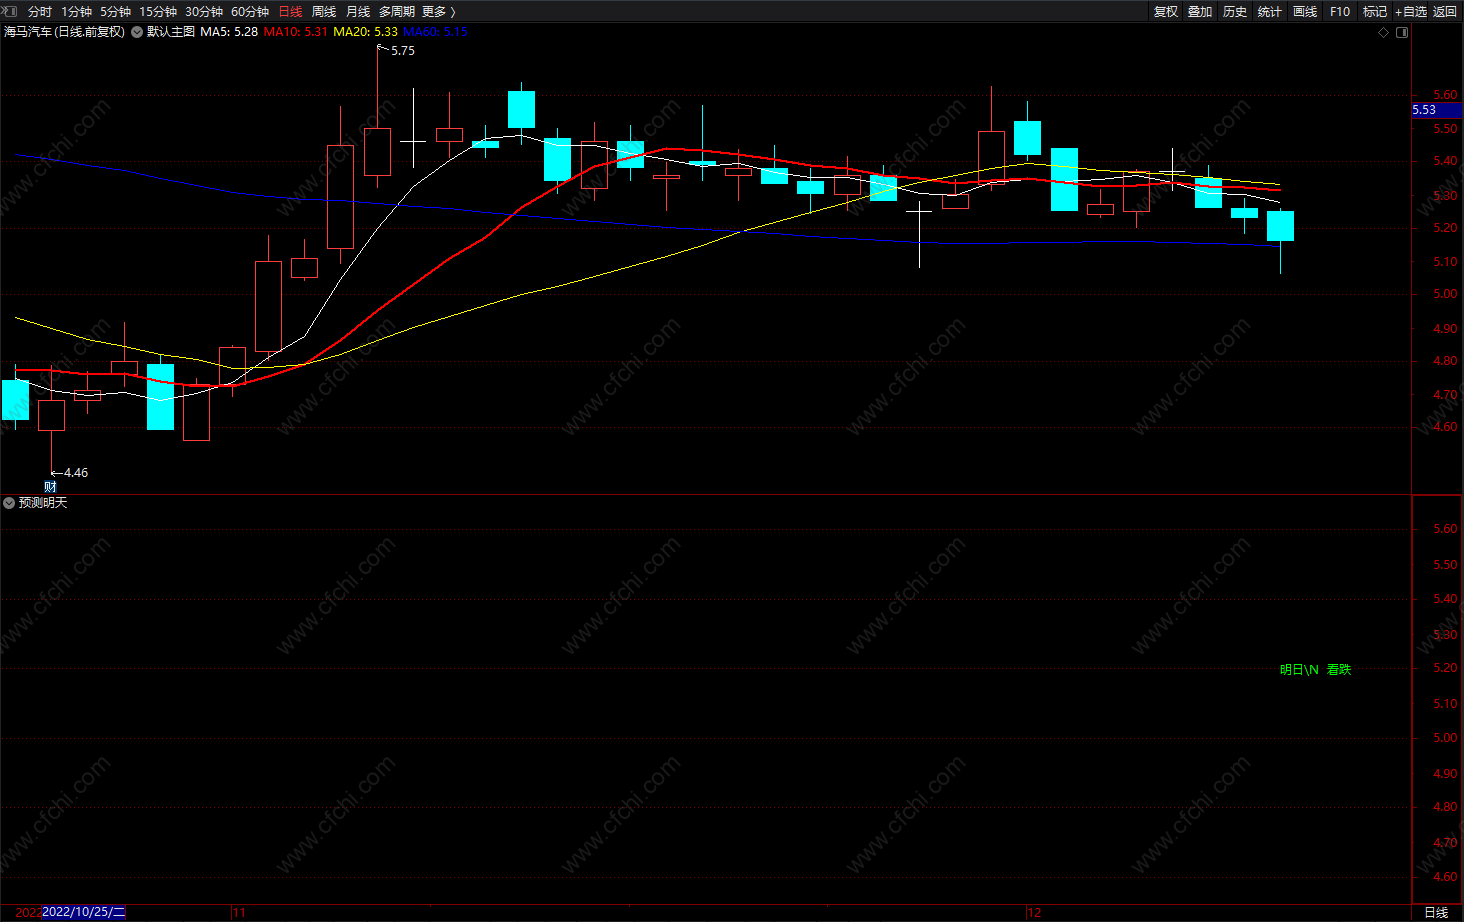The width and height of the screenshot is (1464, 922).
Task: Click the 4.46 low price marker
Action: pos(76,473)
